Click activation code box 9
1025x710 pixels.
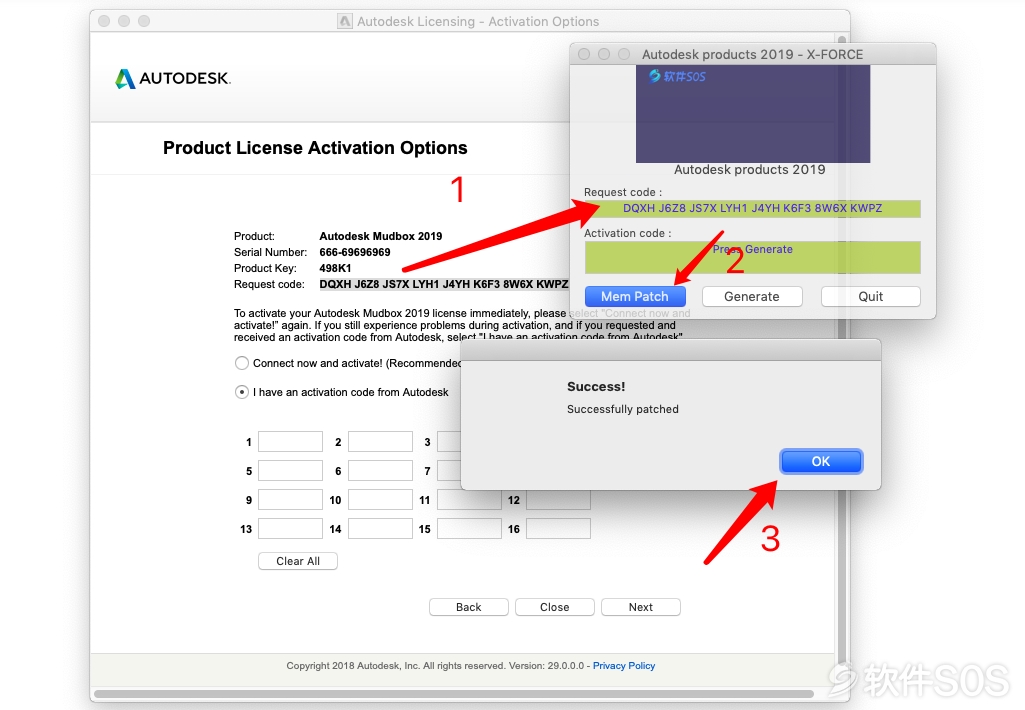coord(290,499)
